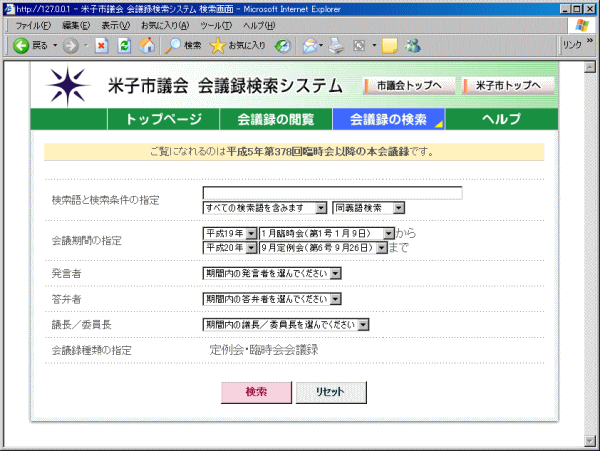
Task: Open the 議長／委員長 dropdown
Action: point(286,325)
